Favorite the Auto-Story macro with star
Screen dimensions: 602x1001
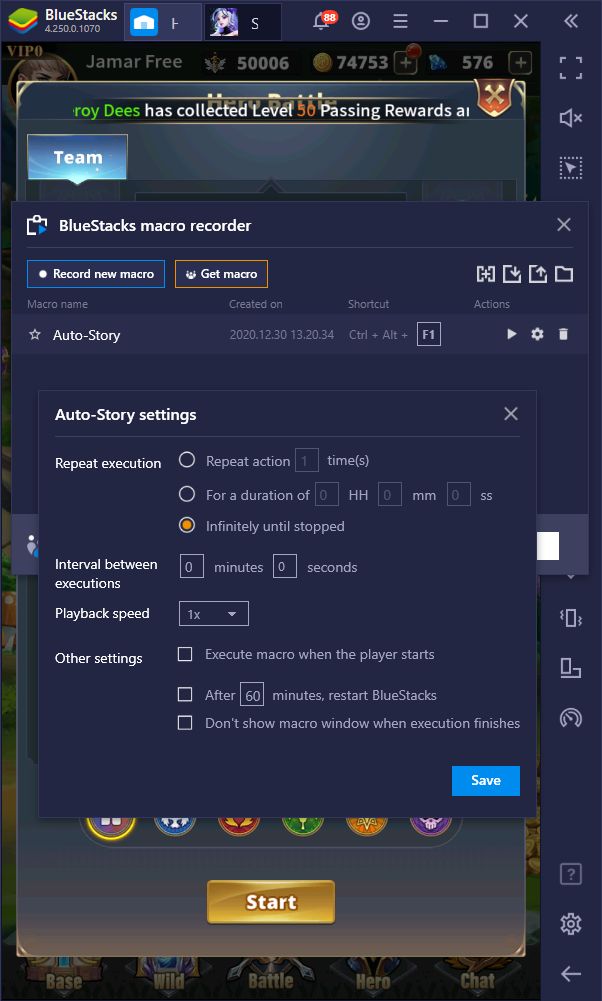[x=35, y=335]
